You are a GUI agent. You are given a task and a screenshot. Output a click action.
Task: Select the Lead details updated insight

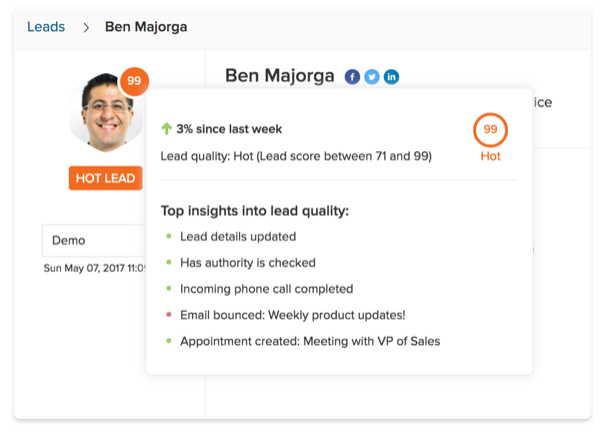pos(238,237)
